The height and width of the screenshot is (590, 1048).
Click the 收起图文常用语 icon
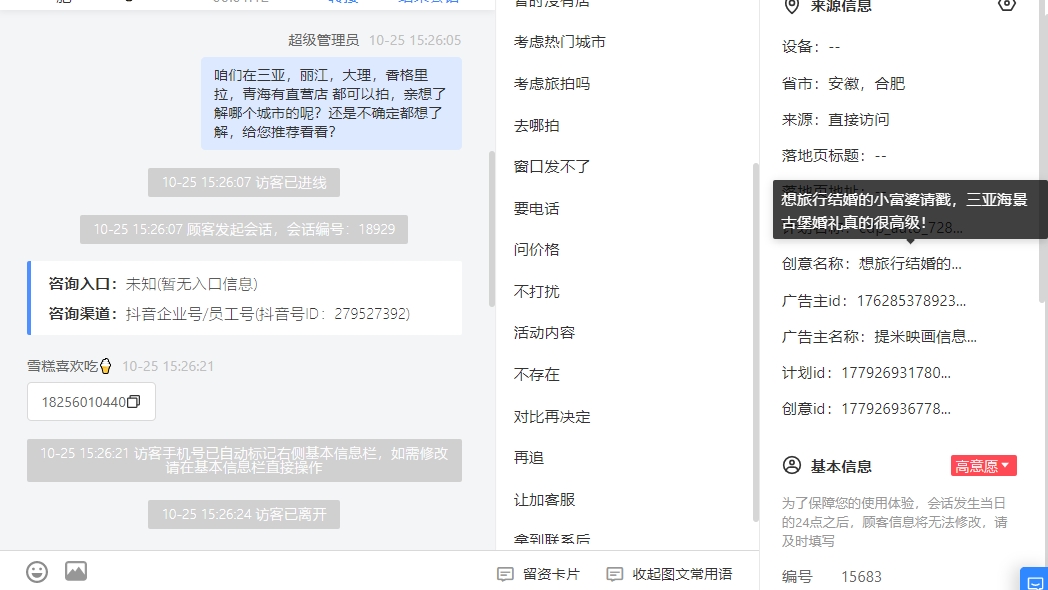point(614,574)
